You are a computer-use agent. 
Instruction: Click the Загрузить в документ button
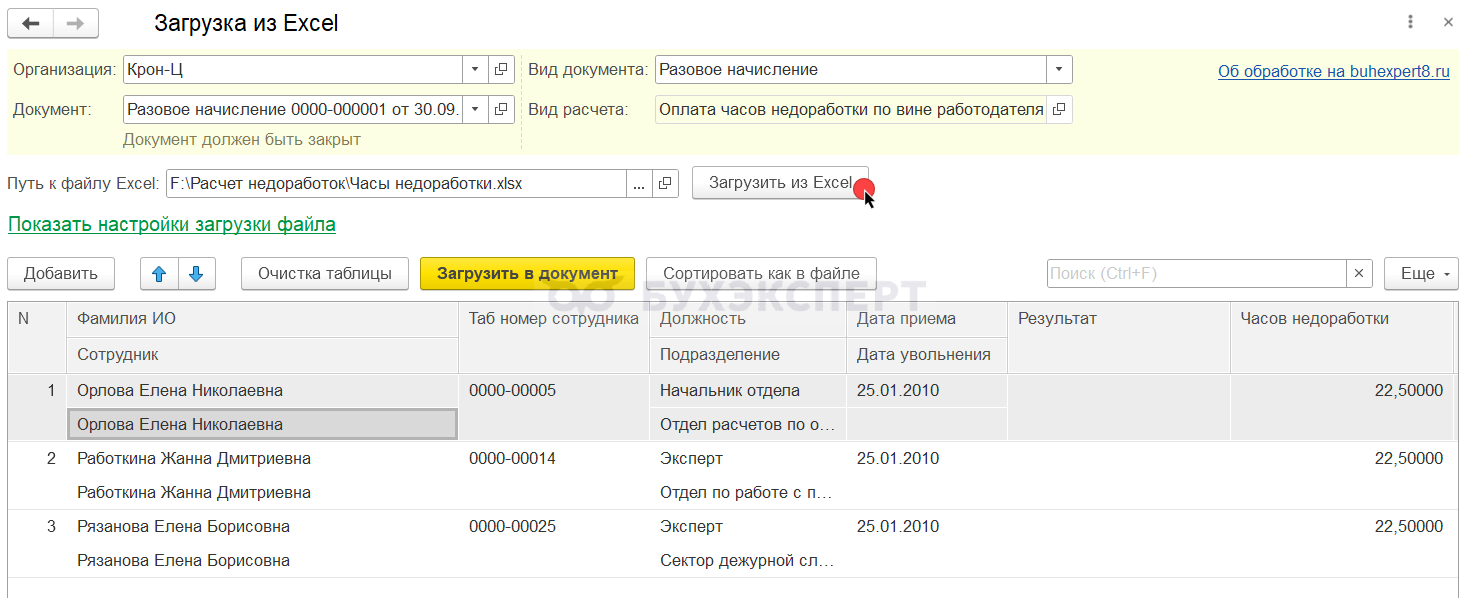click(527, 274)
